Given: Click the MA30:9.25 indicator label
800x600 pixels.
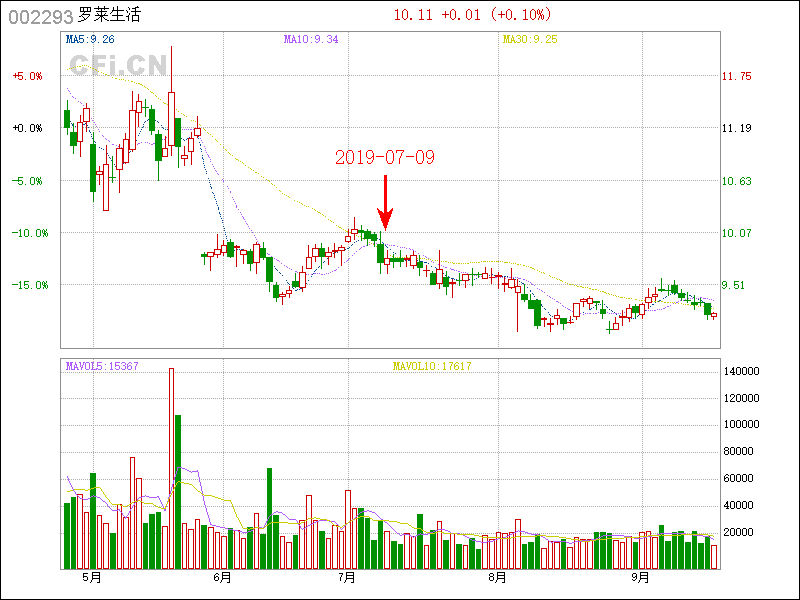Looking at the screenshot, I should (530, 39).
